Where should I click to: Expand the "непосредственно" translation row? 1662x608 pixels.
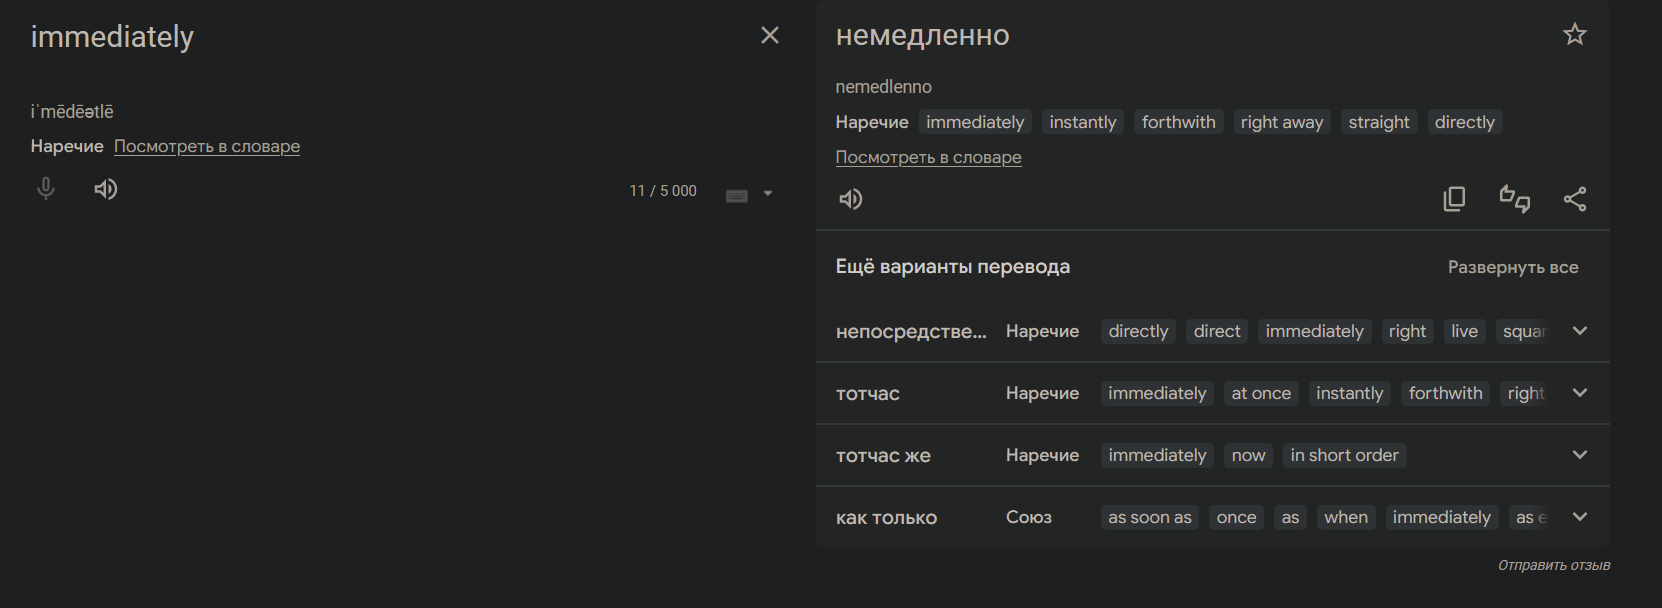[1580, 331]
